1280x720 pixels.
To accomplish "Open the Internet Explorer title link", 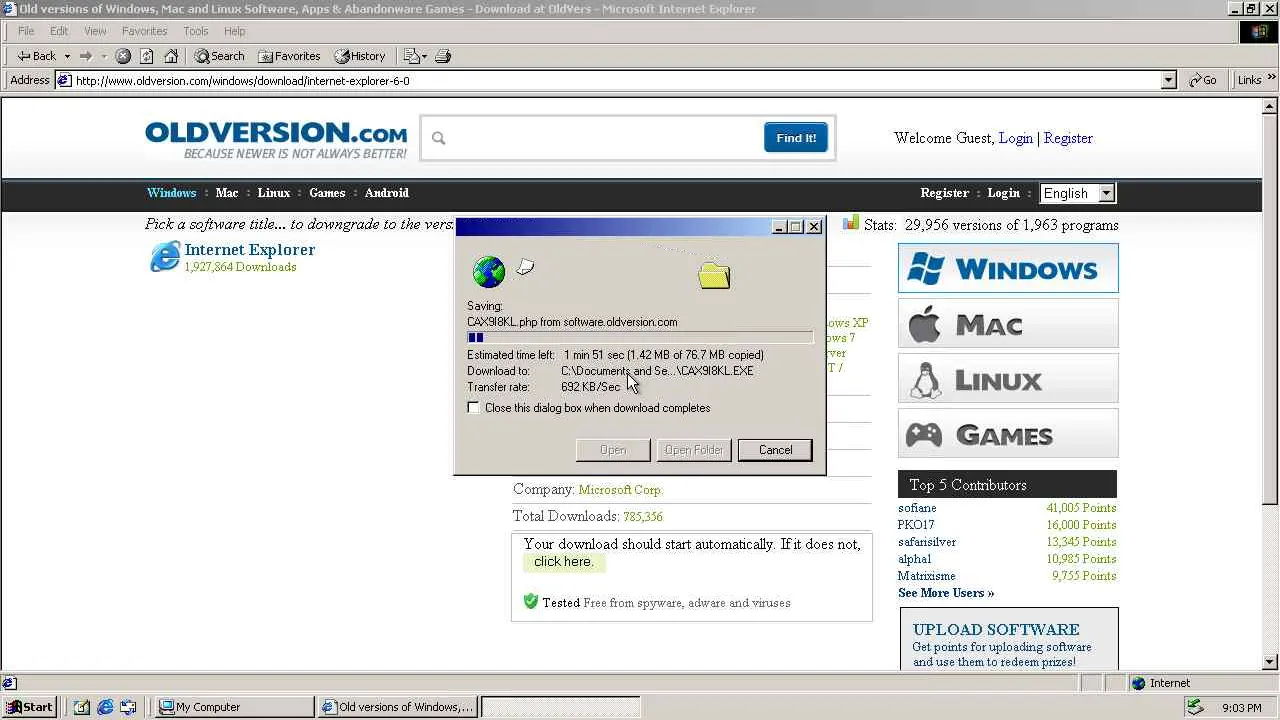I will click(250, 250).
